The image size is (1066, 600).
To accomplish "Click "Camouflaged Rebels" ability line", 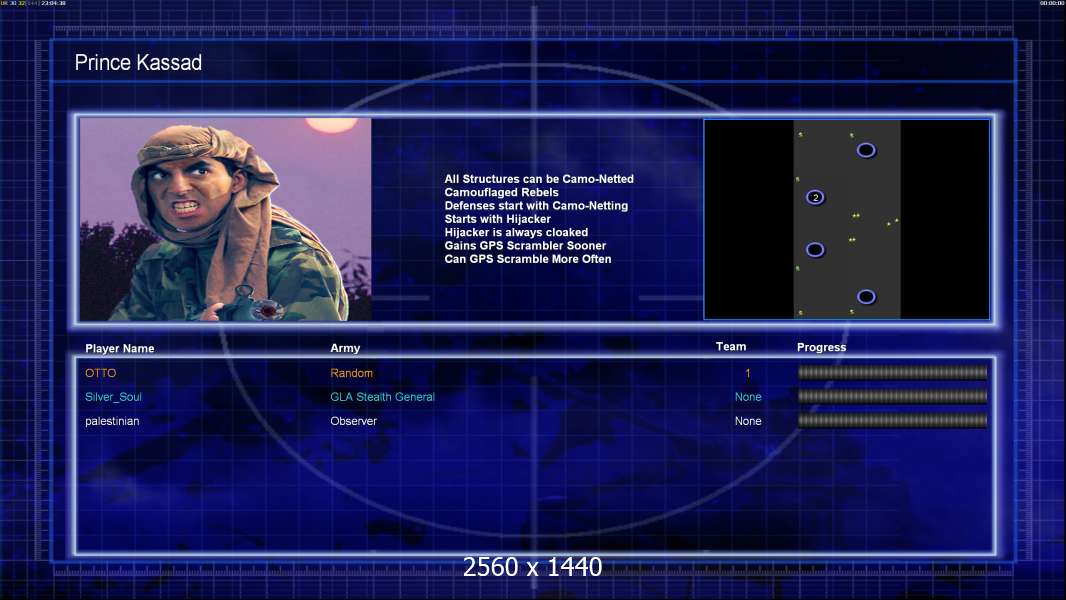I will point(501,192).
